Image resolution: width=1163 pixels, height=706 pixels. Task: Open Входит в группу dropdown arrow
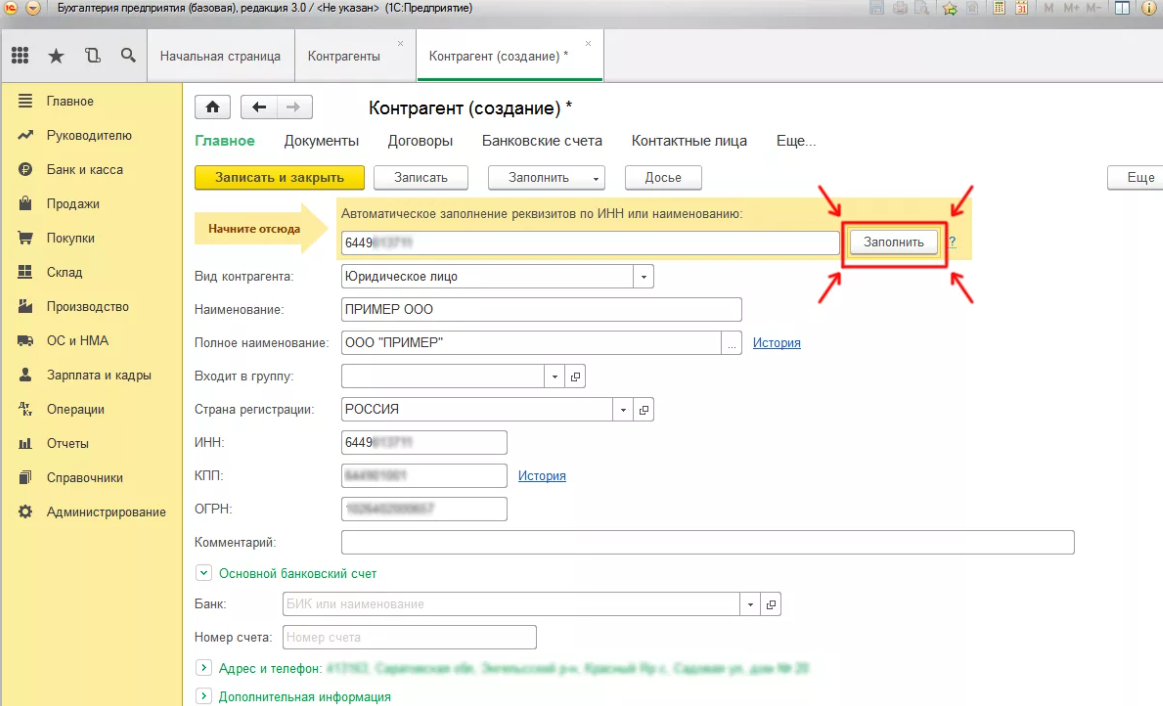pyautogui.click(x=554, y=377)
